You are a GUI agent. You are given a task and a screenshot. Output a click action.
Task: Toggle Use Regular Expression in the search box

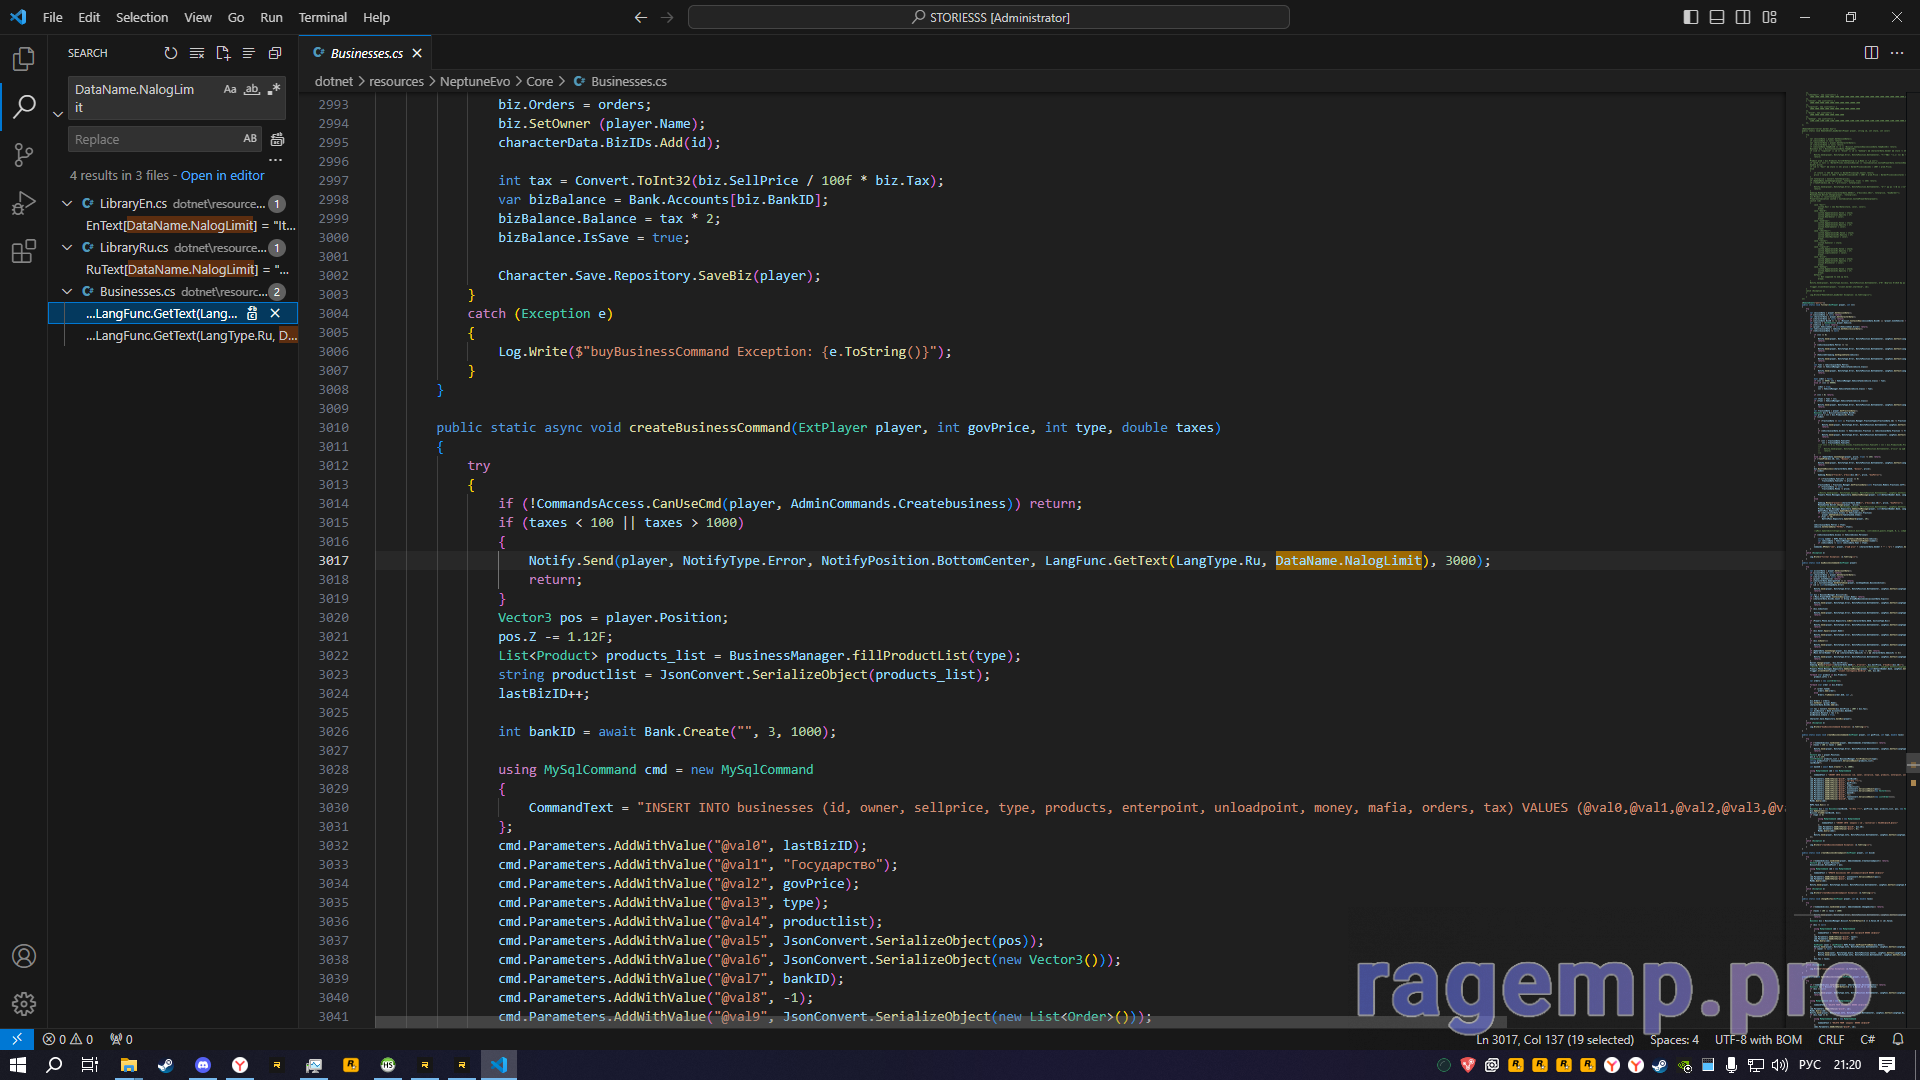click(274, 89)
